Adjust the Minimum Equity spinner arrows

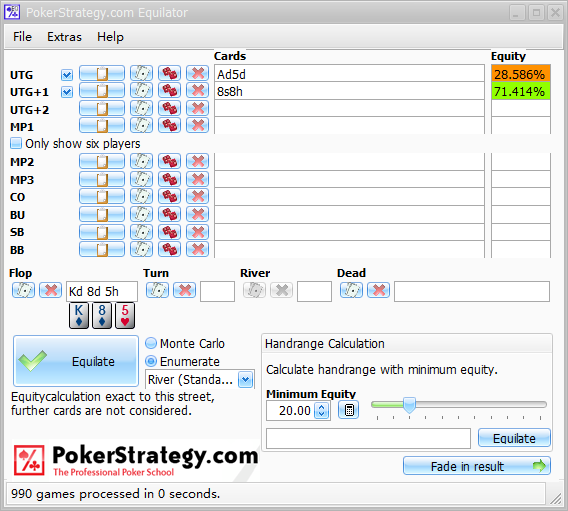coord(321,410)
